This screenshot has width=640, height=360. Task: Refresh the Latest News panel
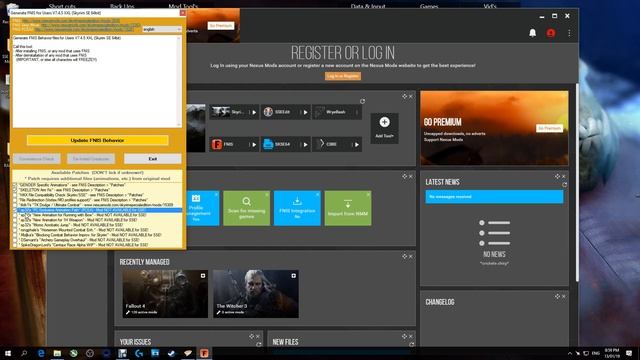coord(564,185)
